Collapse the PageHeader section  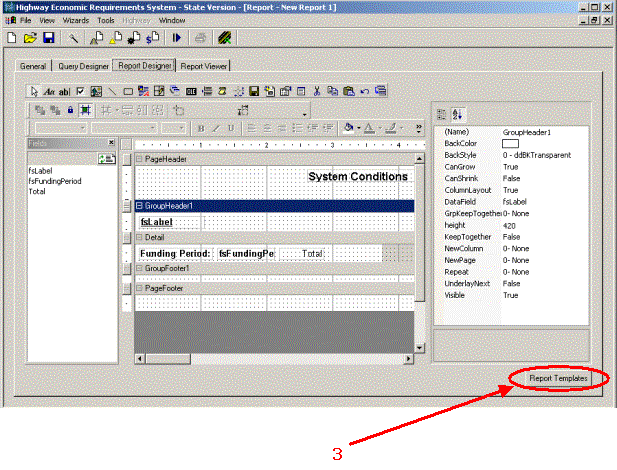pyautogui.click(x=139, y=159)
